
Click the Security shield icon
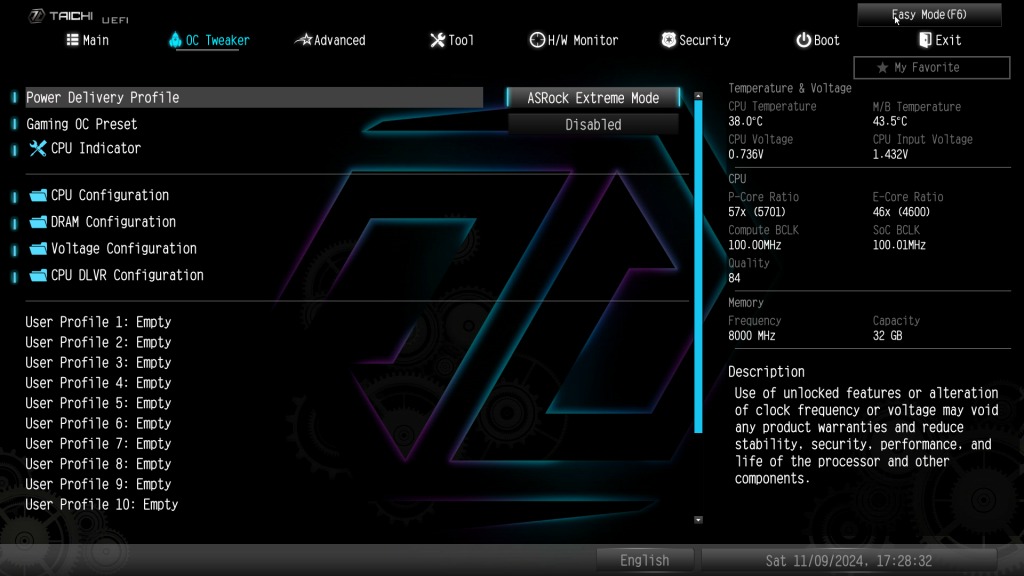(x=669, y=40)
